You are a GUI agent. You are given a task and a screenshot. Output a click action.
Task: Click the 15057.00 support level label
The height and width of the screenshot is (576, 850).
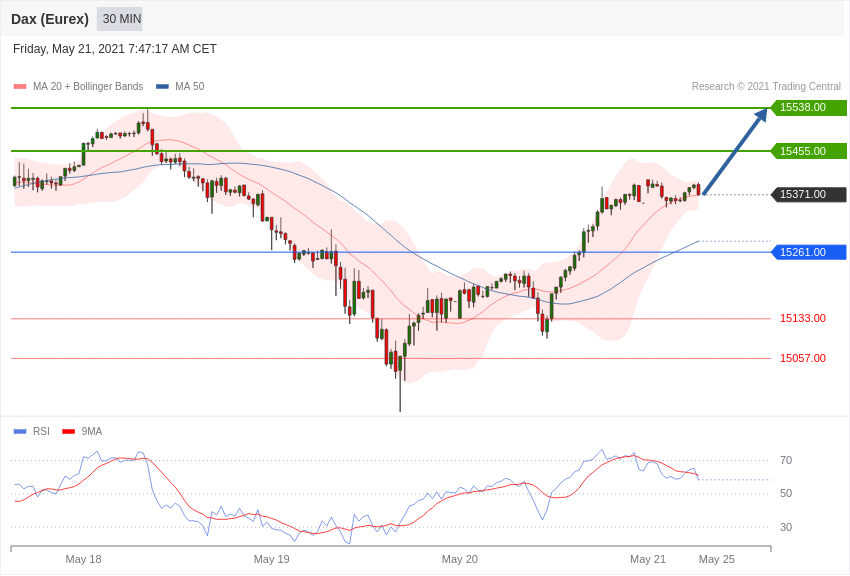point(802,358)
